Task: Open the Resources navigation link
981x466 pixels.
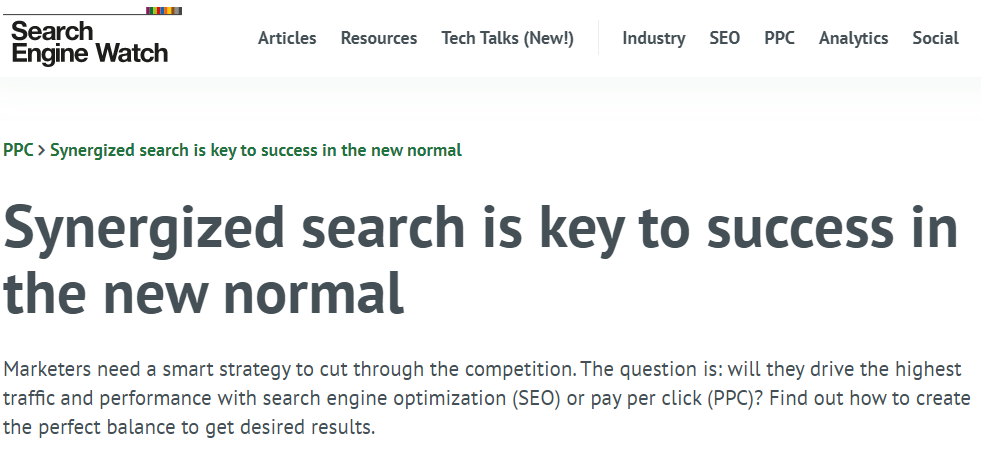Action: [x=379, y=38]
